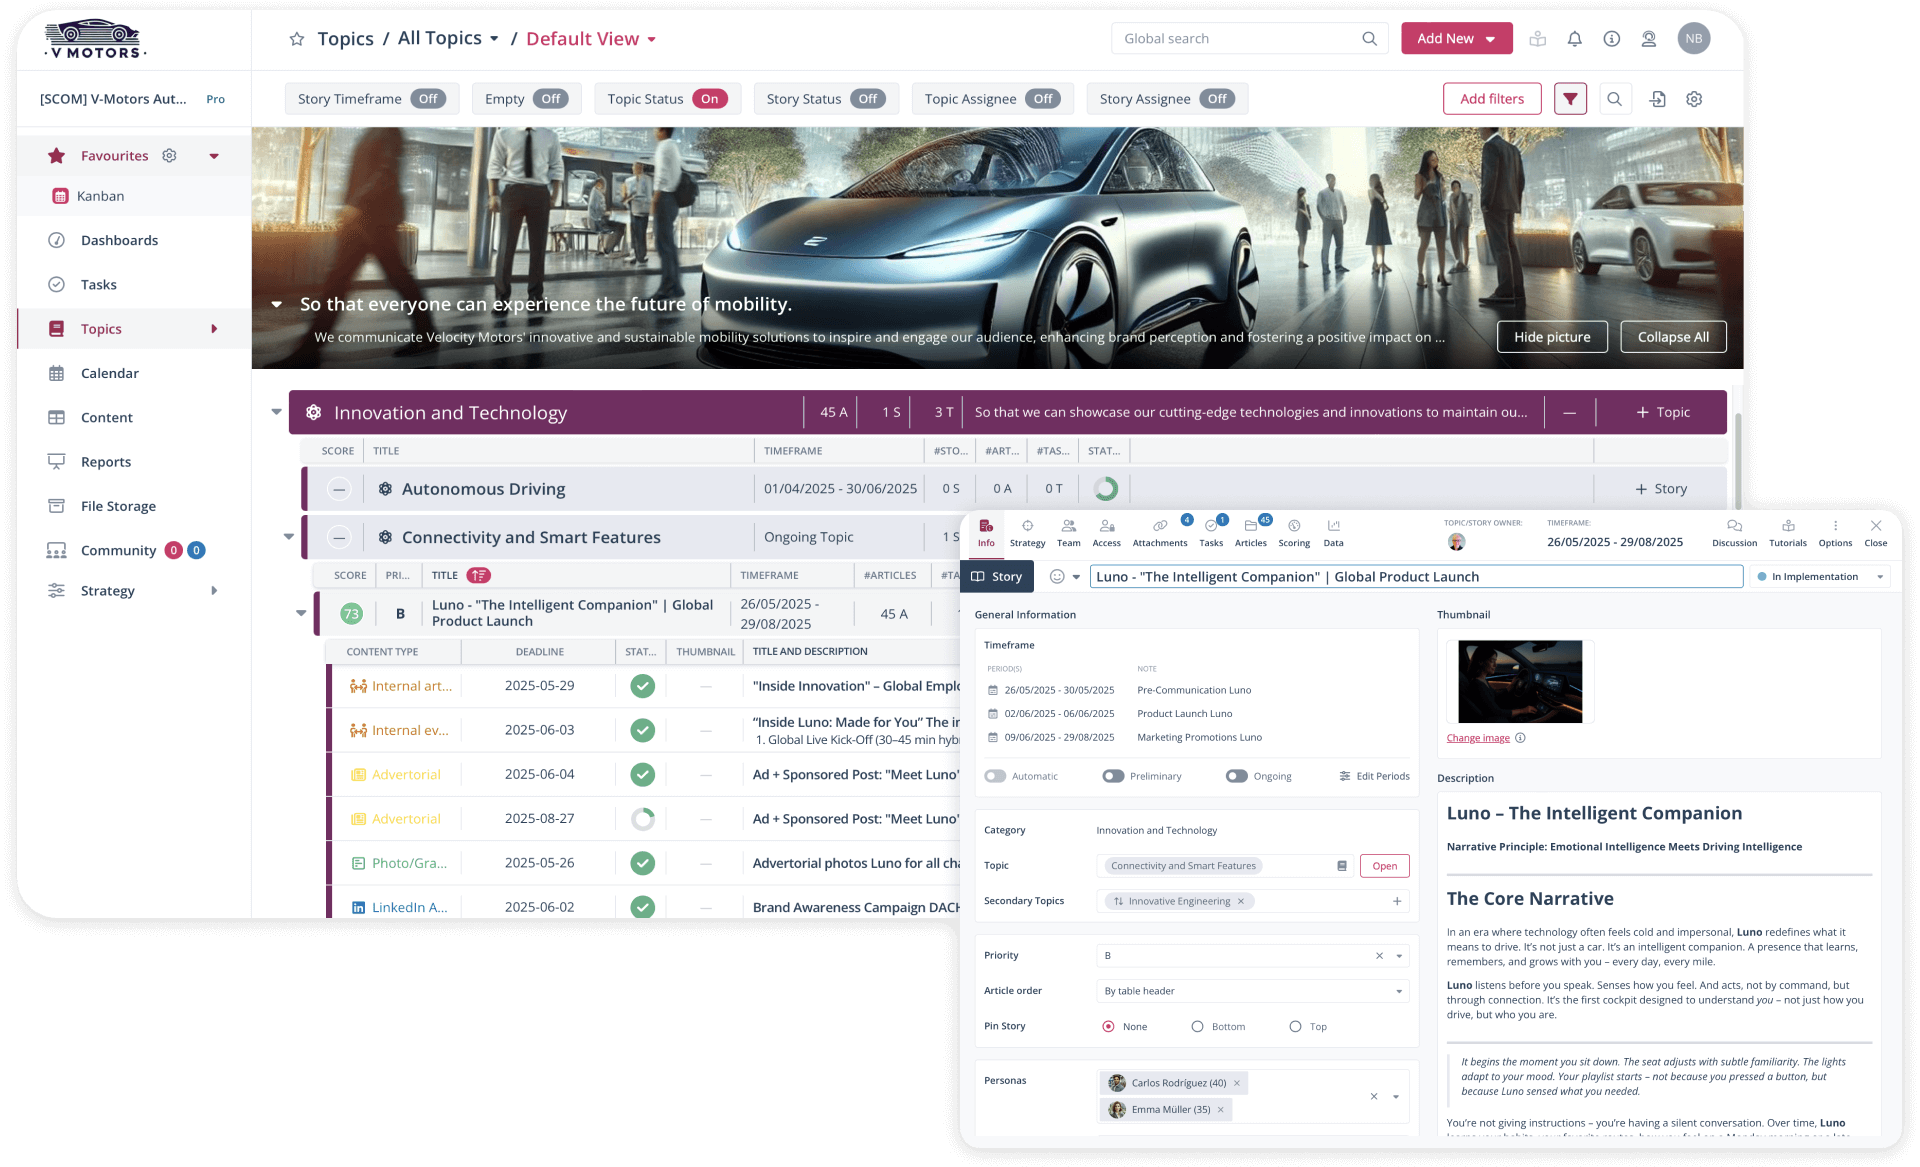This screenshot has width=1920, height=1167.
Task: Open the Article order dropdown
Action: (1398, 991)
